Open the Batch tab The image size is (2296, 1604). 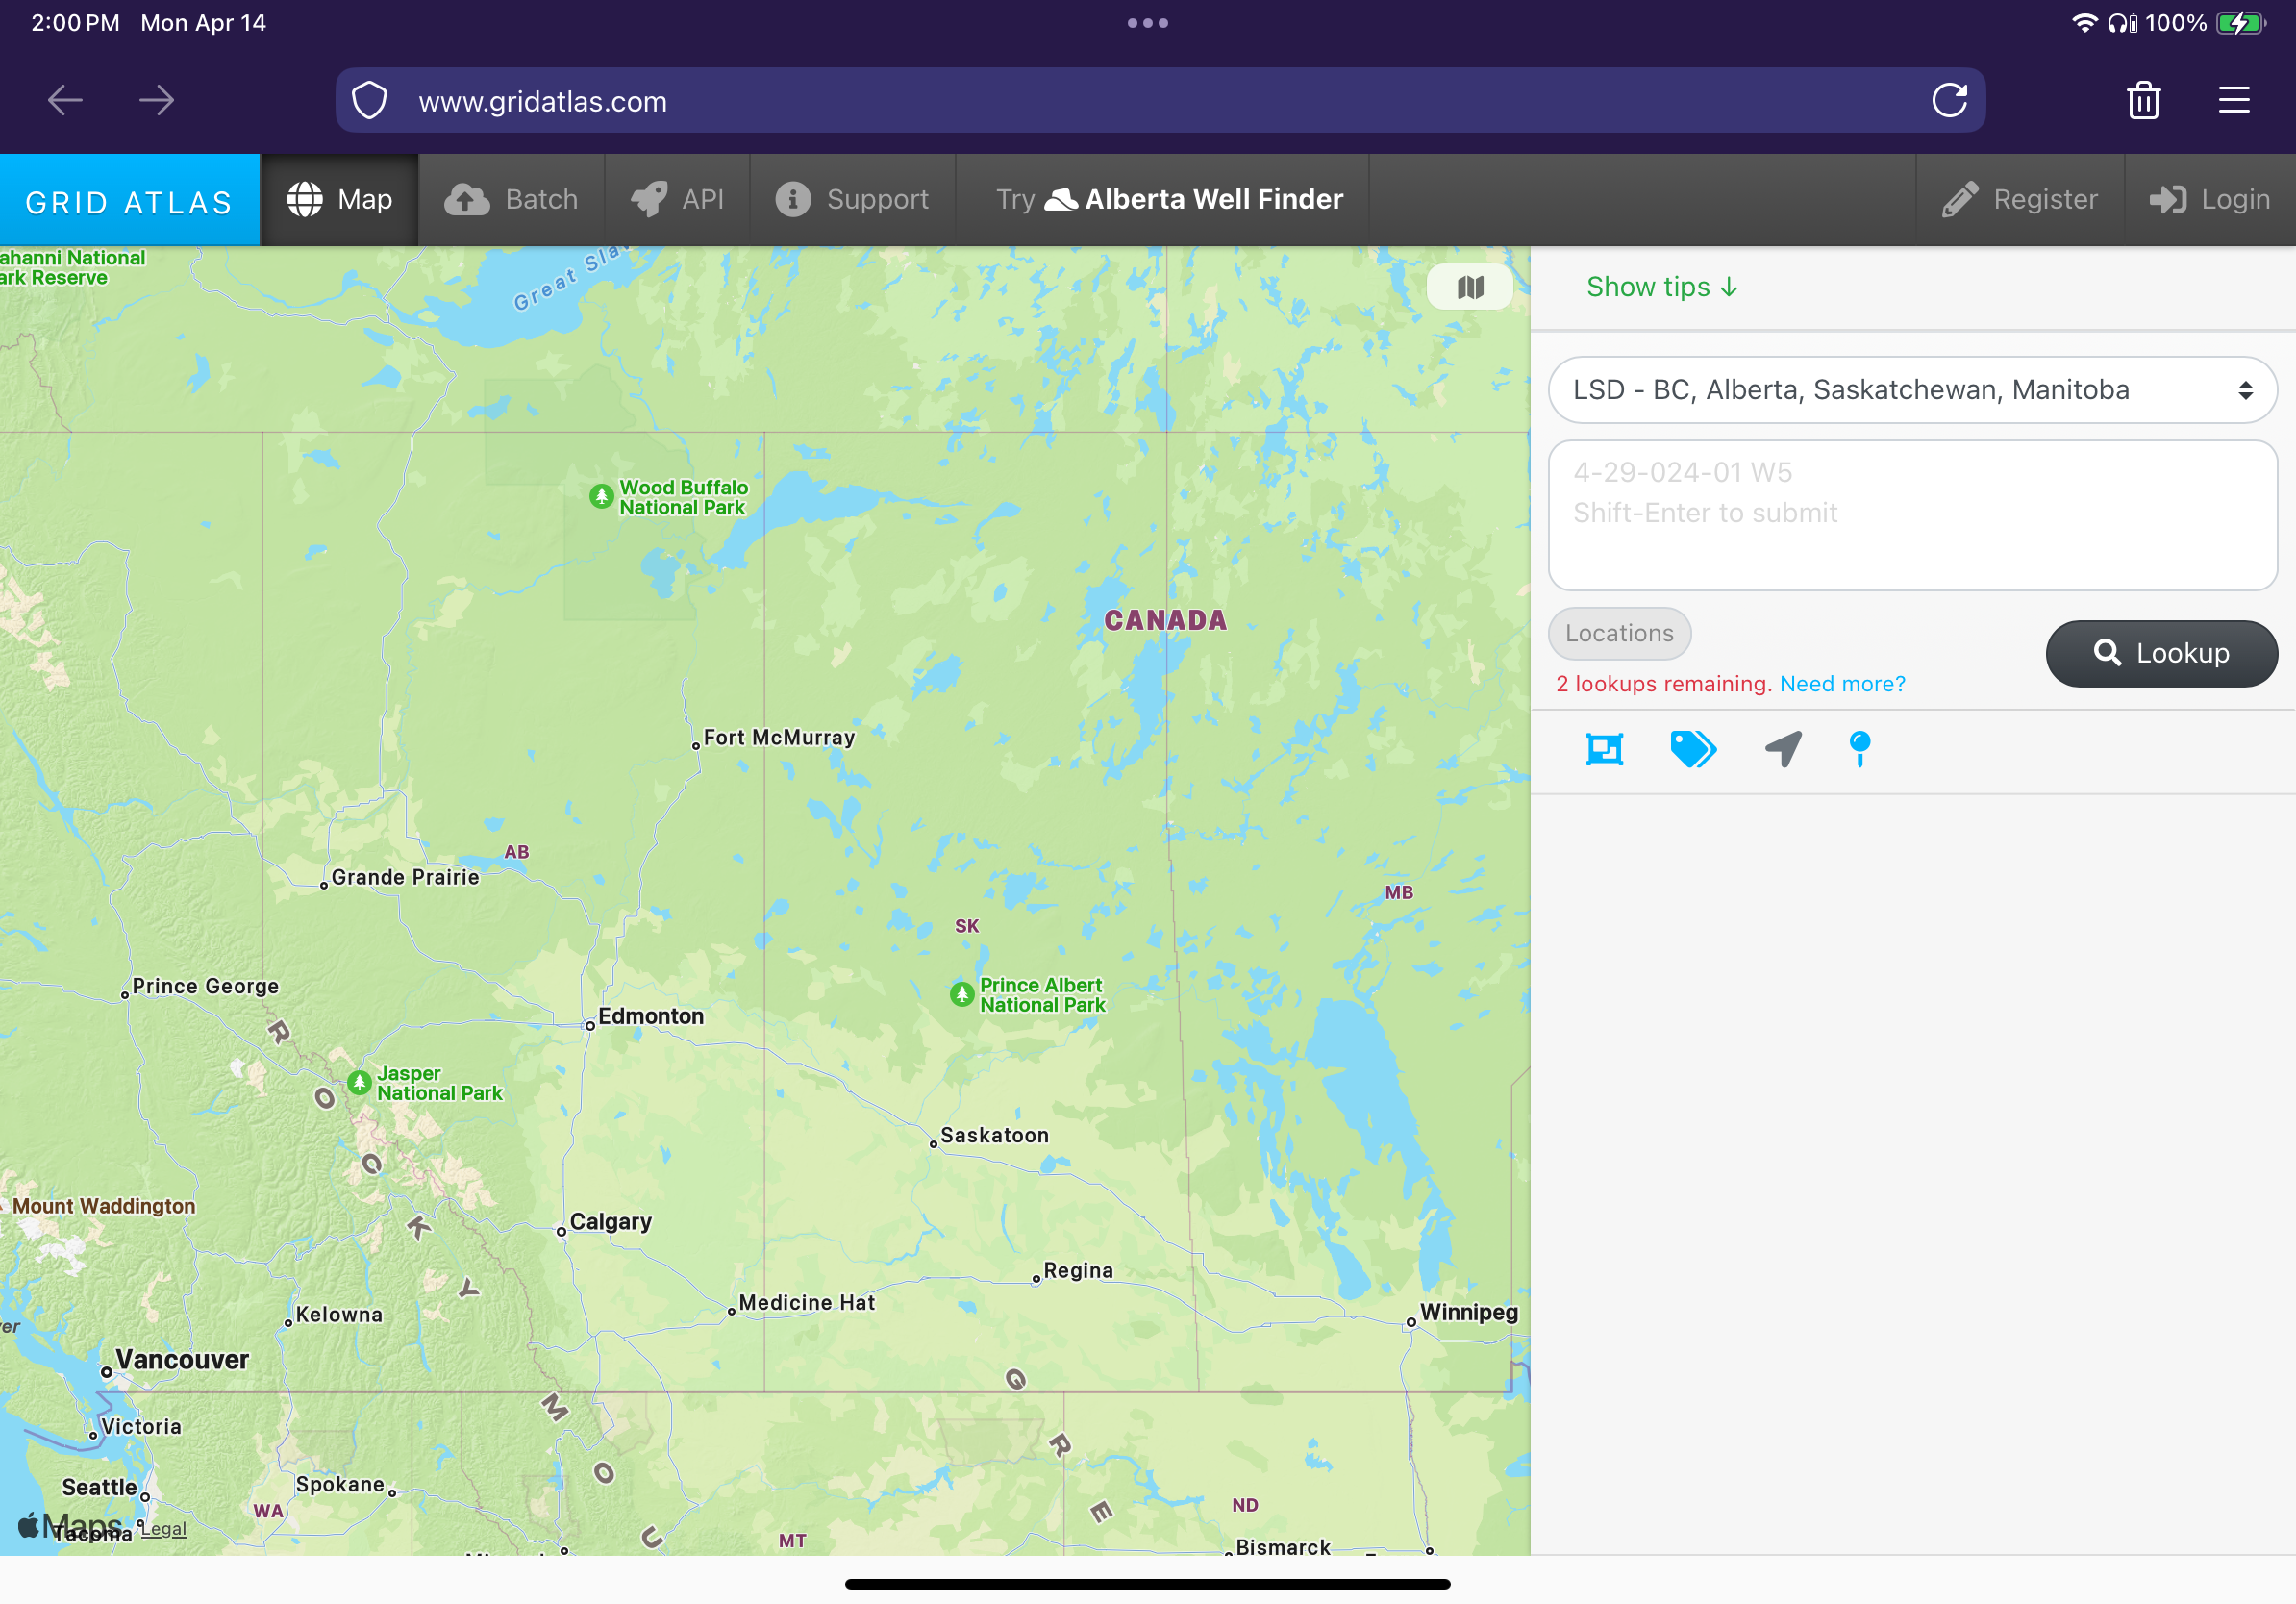coord(512,200)
